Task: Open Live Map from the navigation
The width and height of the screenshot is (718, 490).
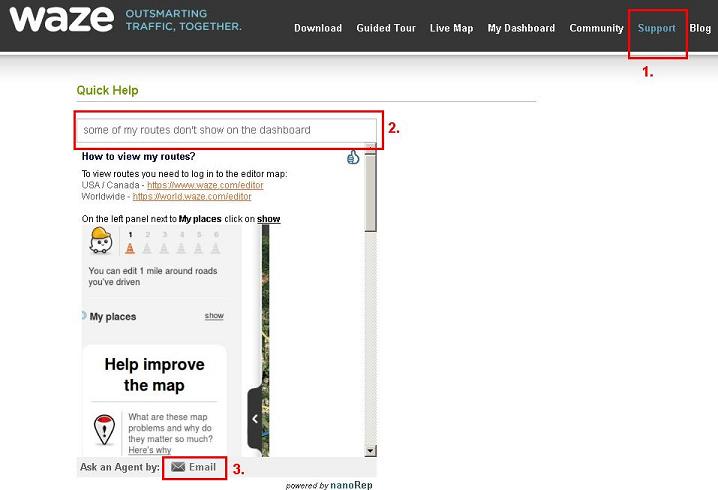Action: point(451,28)
